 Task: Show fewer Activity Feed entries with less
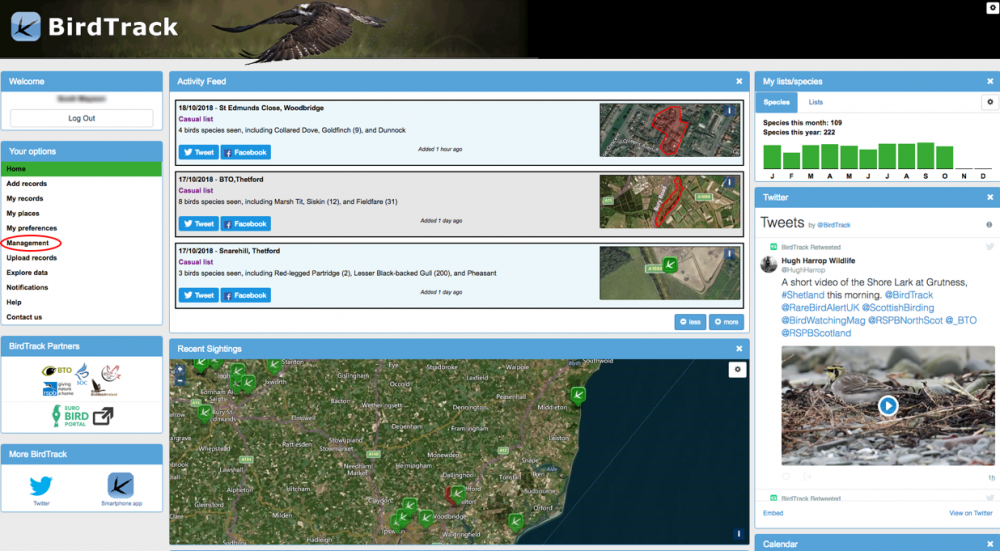[690, 322]
